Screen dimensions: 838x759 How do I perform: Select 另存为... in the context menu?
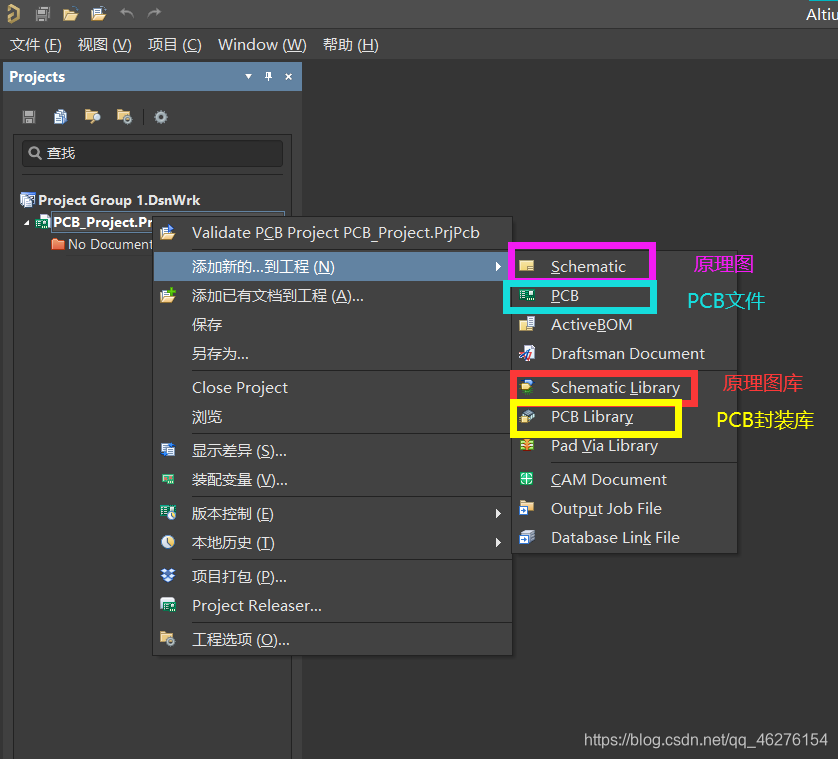pyautogui.click(x=333, y=353)
